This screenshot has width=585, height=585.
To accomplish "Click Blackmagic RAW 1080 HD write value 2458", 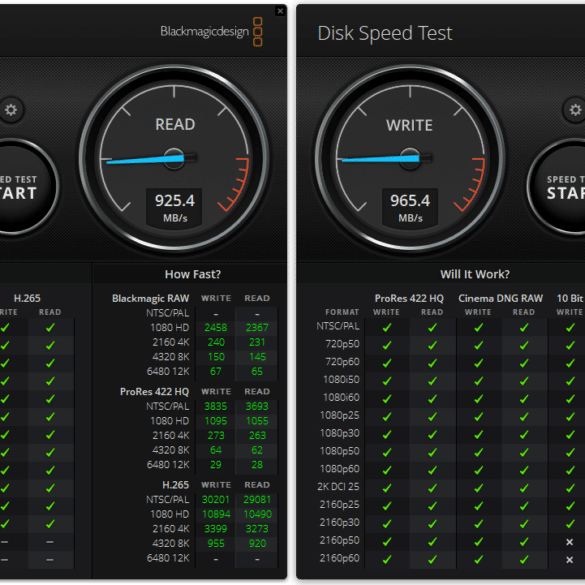I will (x=216, y=328).
